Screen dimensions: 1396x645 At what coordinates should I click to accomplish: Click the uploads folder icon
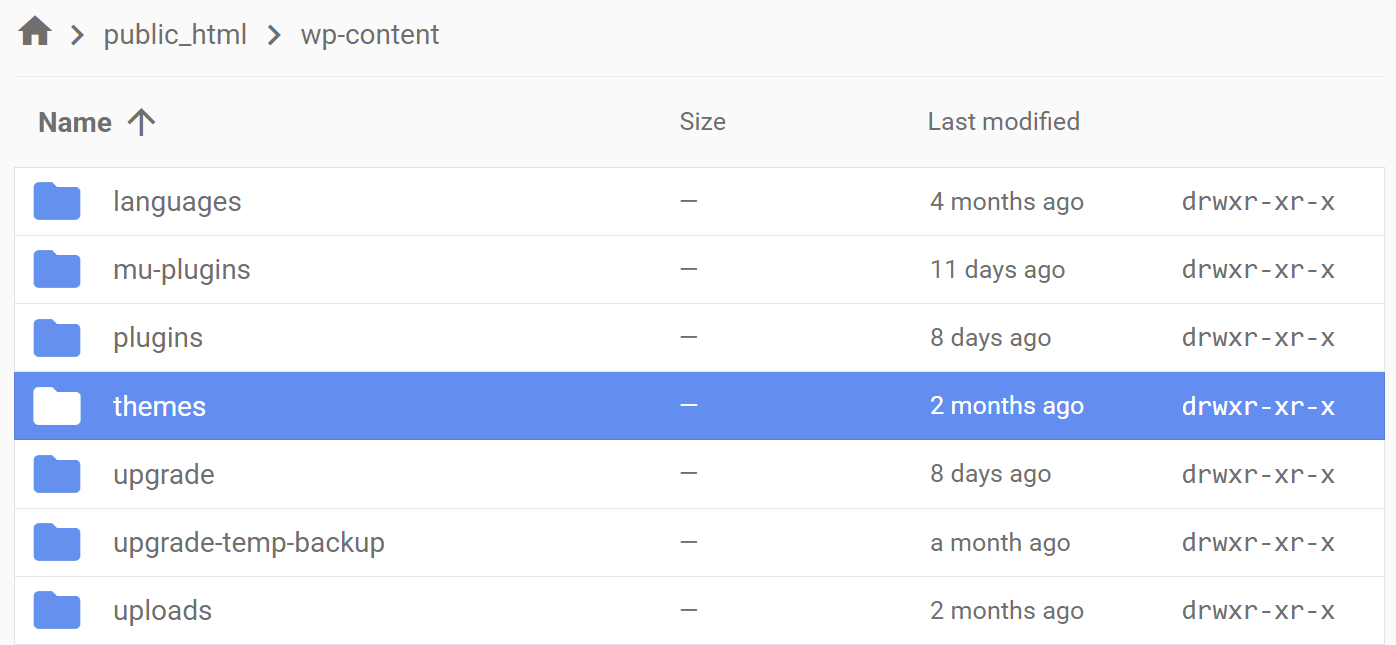[x=57, y=610]
